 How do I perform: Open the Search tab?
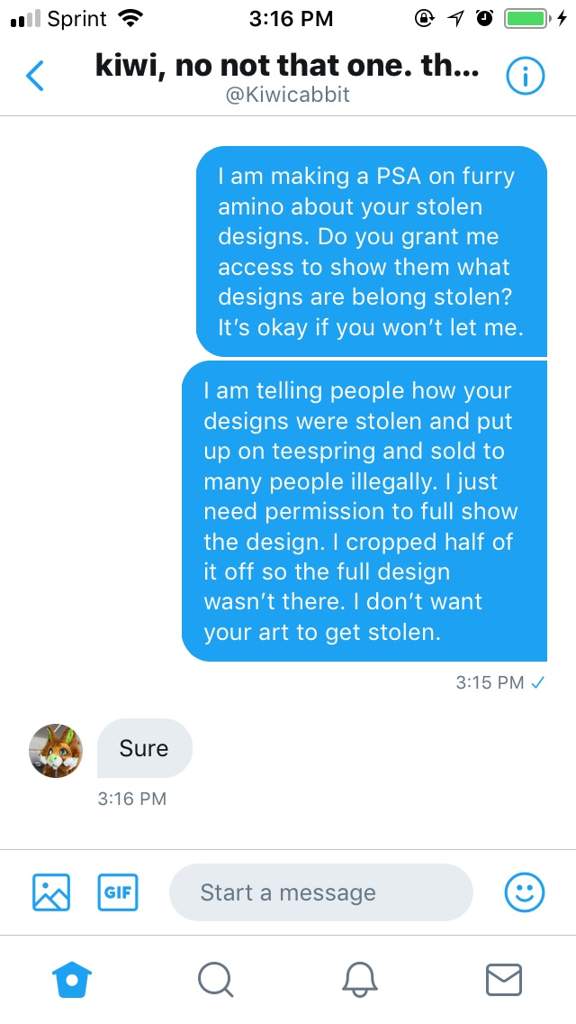pos(216,980)
